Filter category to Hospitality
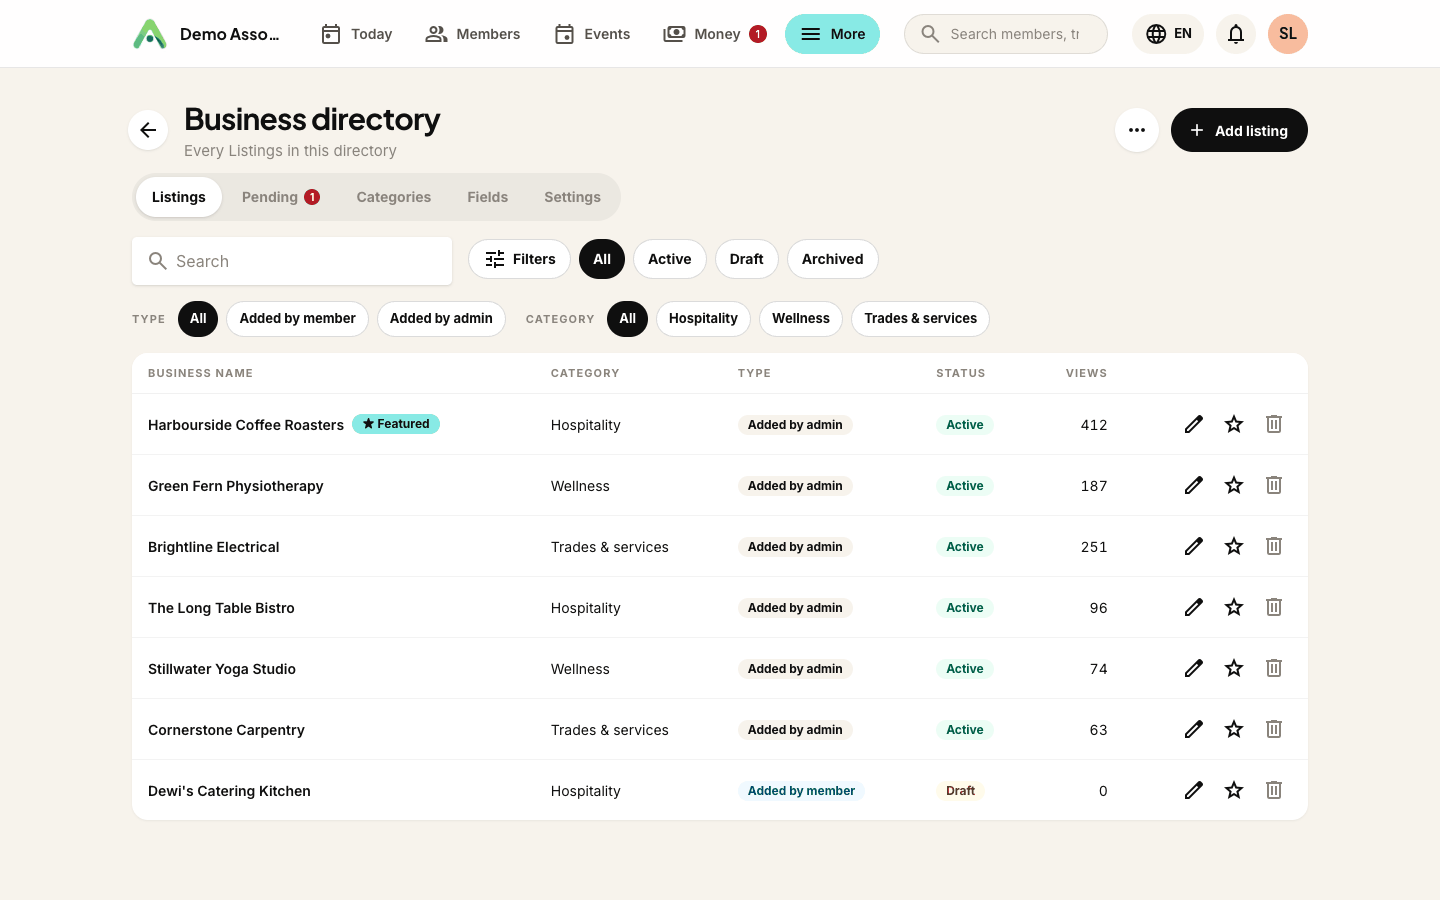This screenshot has height=900, width=1440. coord(703,319)
